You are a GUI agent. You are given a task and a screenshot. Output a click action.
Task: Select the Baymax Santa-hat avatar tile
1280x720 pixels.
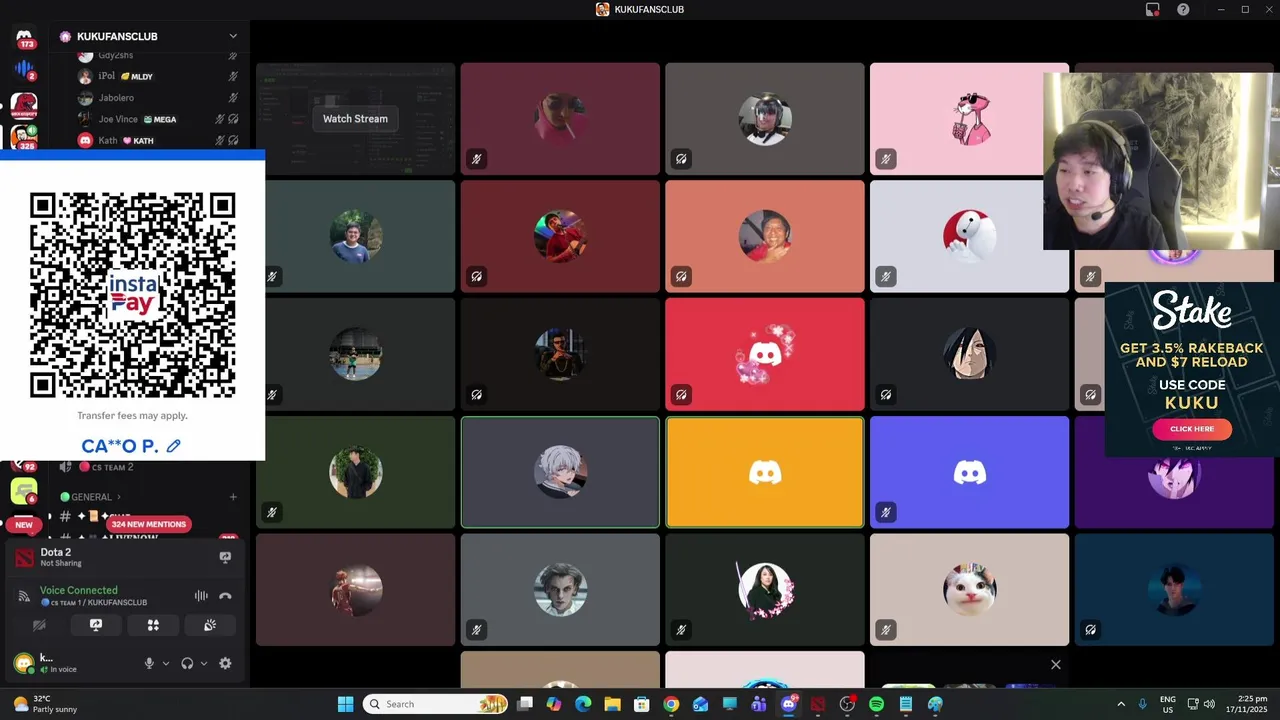(969, 236)
